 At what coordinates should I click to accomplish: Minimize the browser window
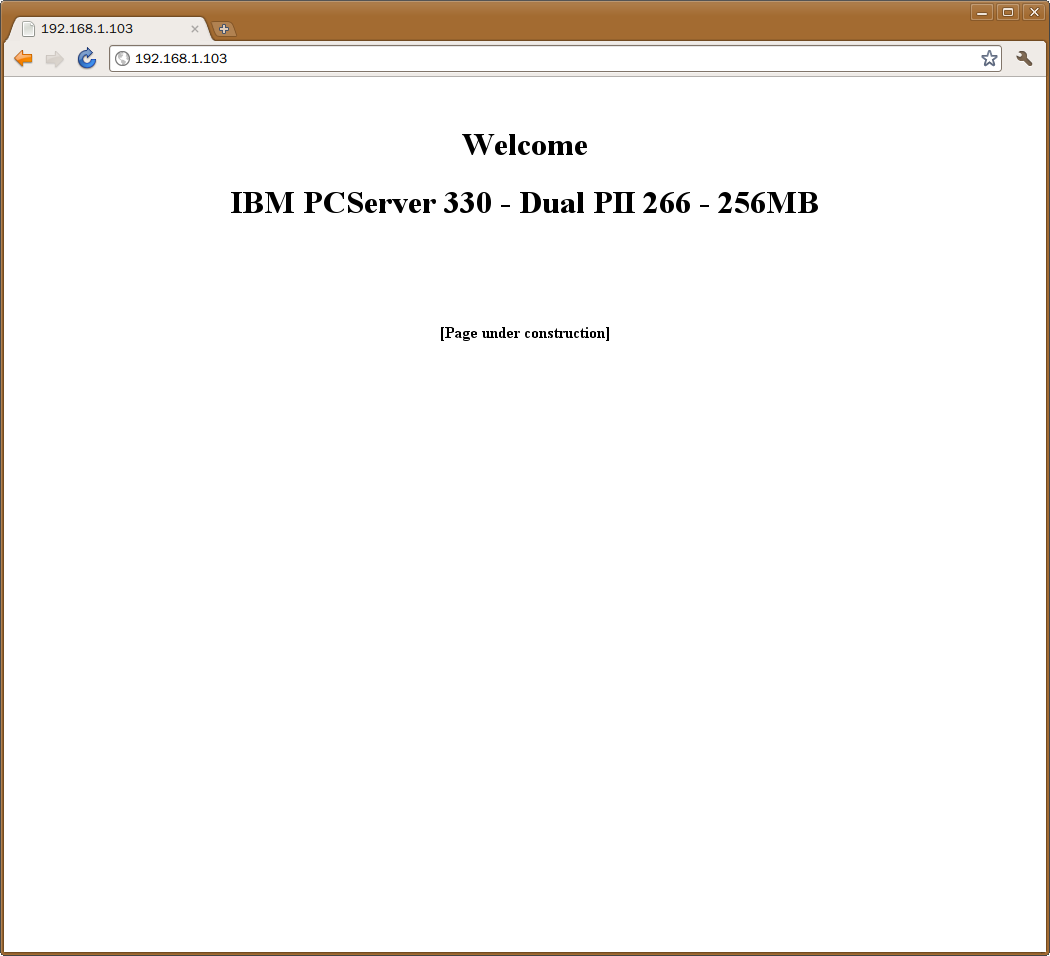point(982,12)
